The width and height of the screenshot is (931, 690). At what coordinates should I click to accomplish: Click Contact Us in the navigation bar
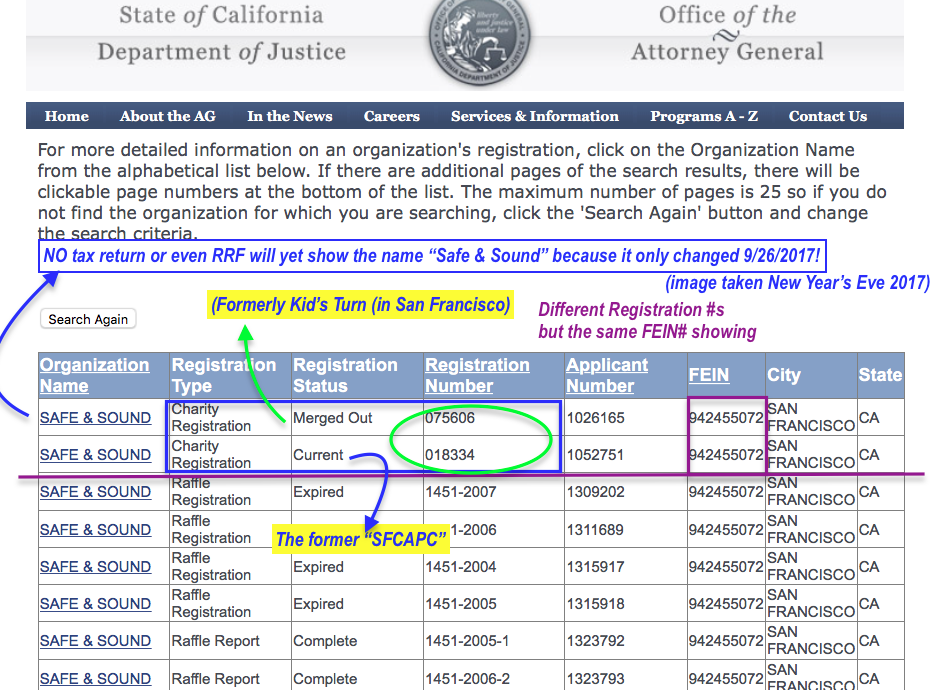[x=828, y=116]
